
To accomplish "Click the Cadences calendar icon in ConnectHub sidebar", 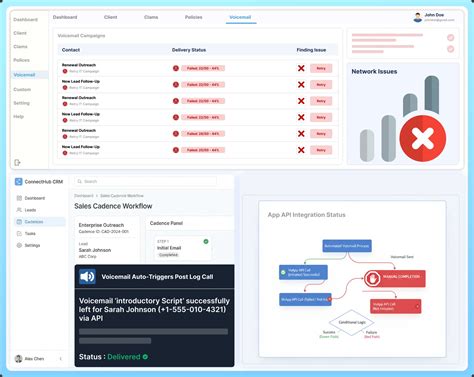I will [x=19, y=222].
